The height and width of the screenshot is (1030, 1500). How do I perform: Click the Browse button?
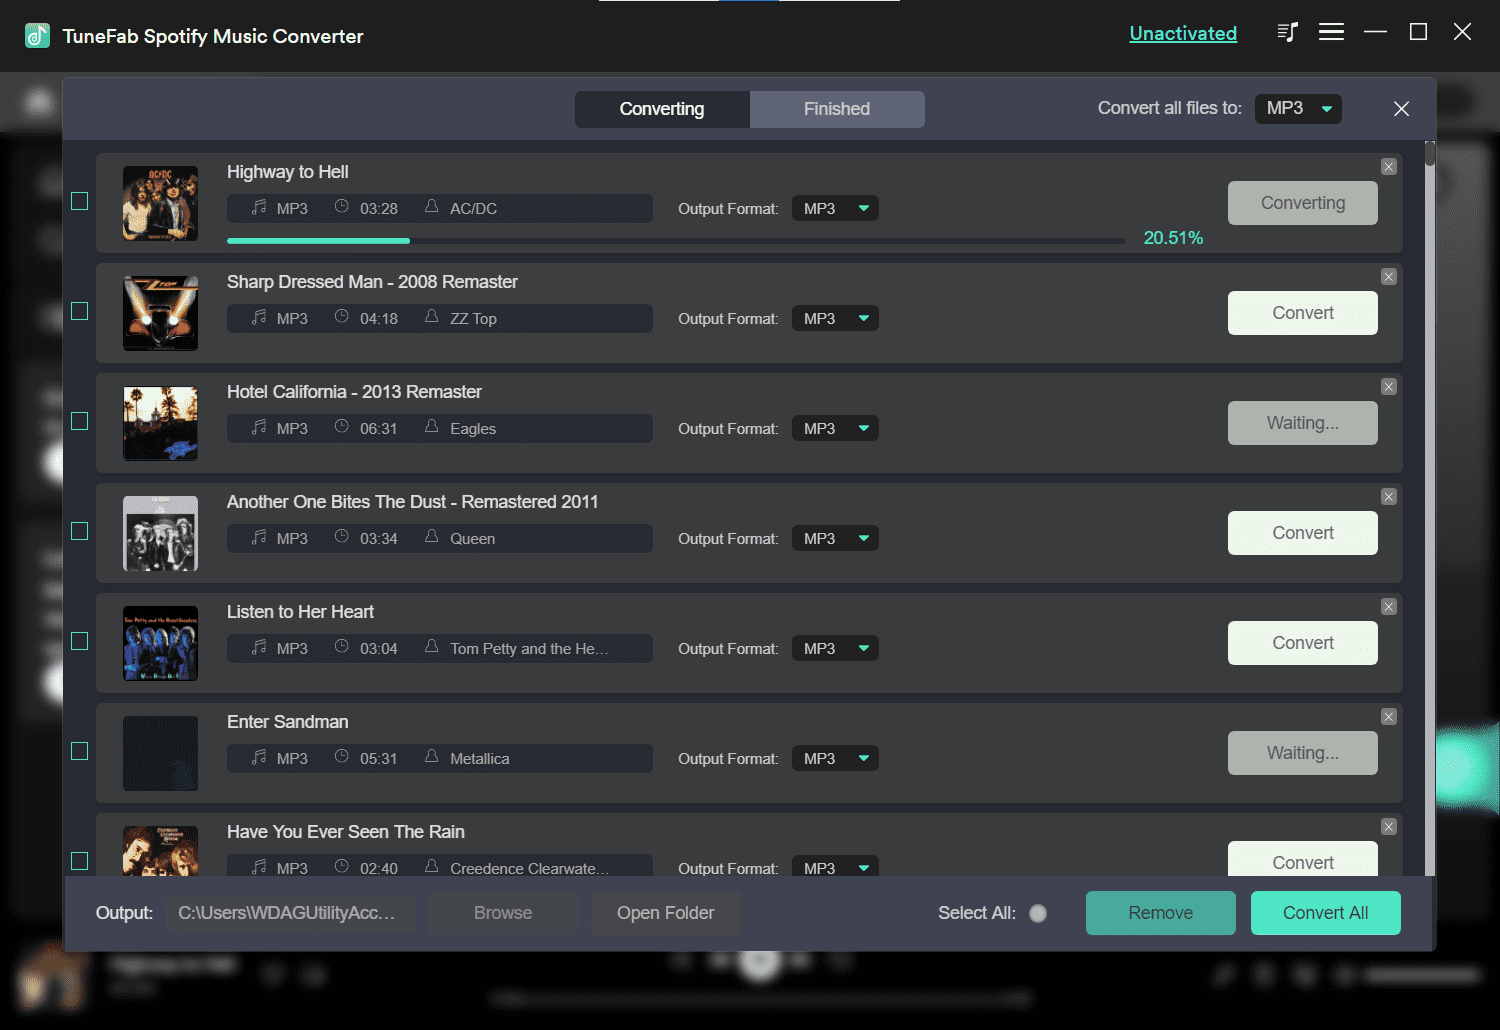pyautogui.click(x=503, y=913)
